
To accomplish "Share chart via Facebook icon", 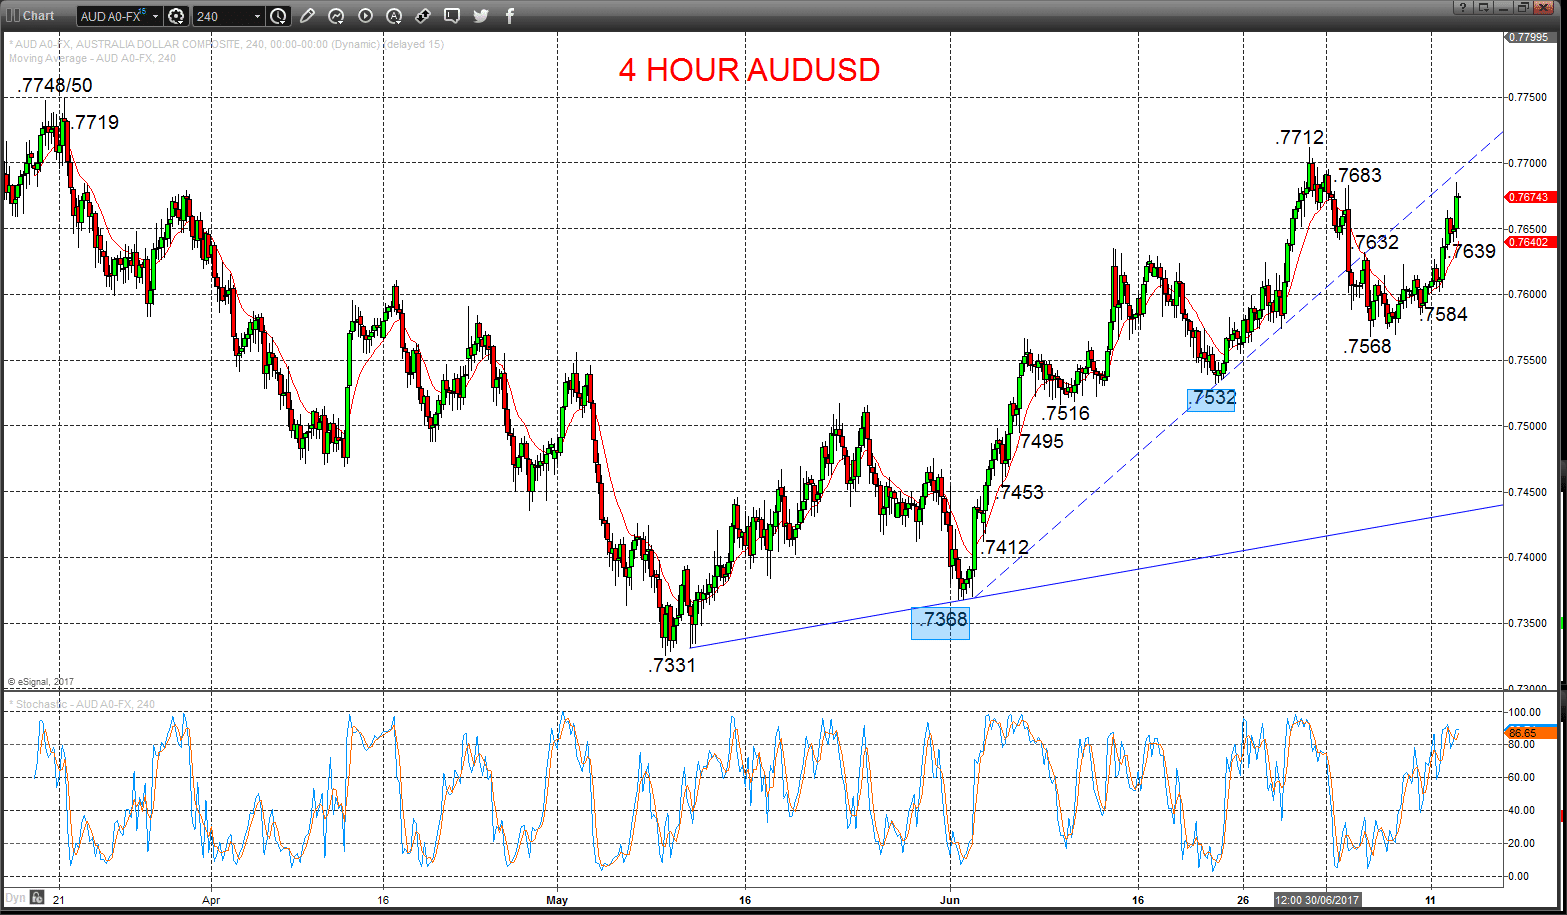I will [x=510, y=16].
